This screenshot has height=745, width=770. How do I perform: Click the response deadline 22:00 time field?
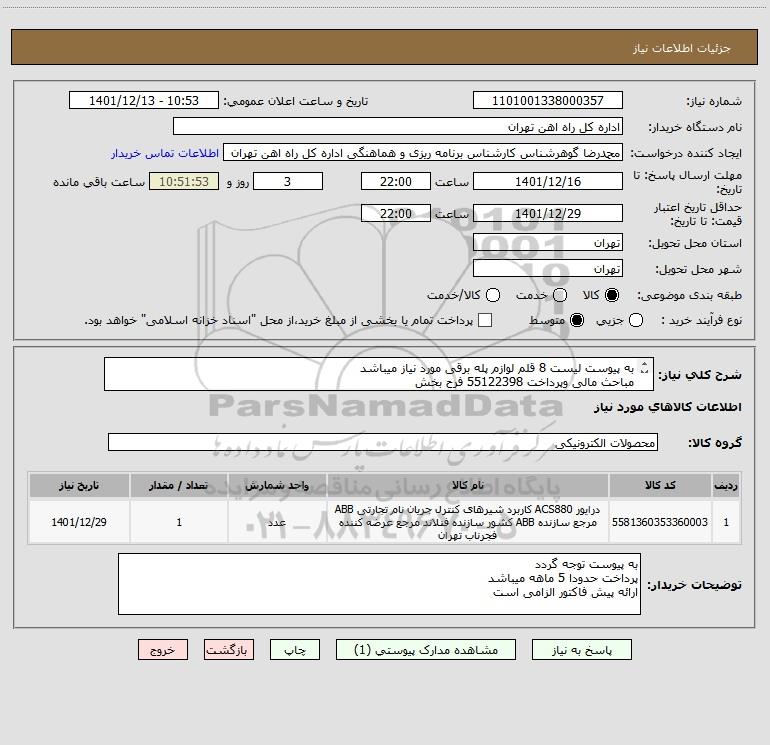click(x=395, y=182)
